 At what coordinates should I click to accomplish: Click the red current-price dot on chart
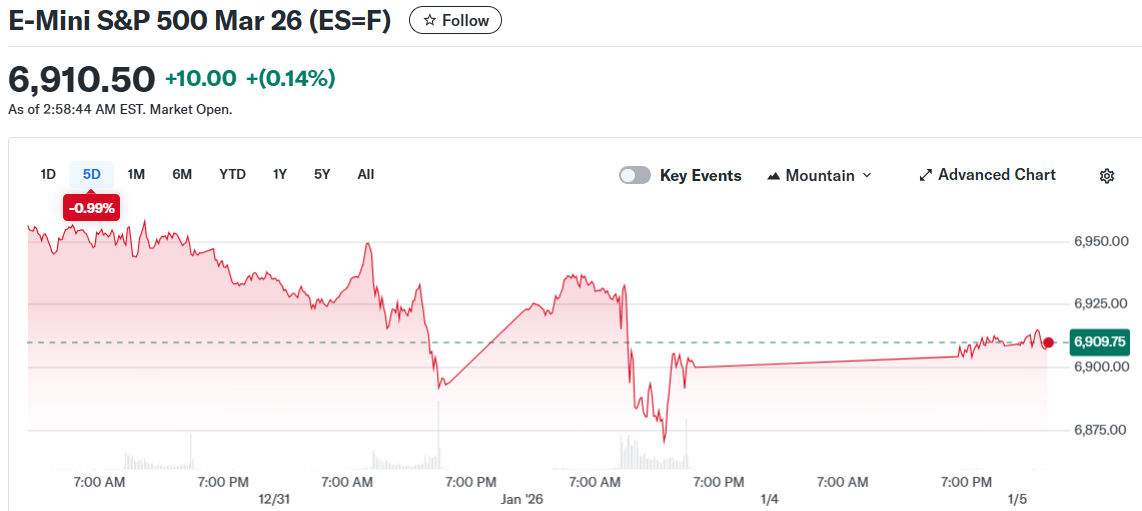point(1048,343)
